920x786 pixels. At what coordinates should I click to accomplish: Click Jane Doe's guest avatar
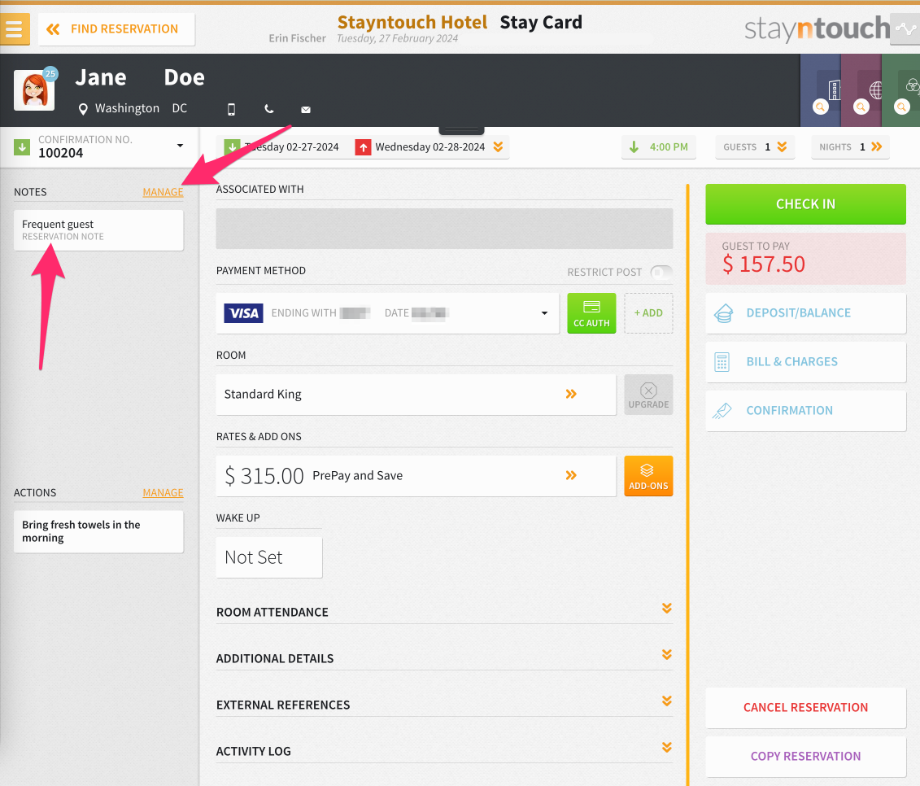(x=34, y=90)
